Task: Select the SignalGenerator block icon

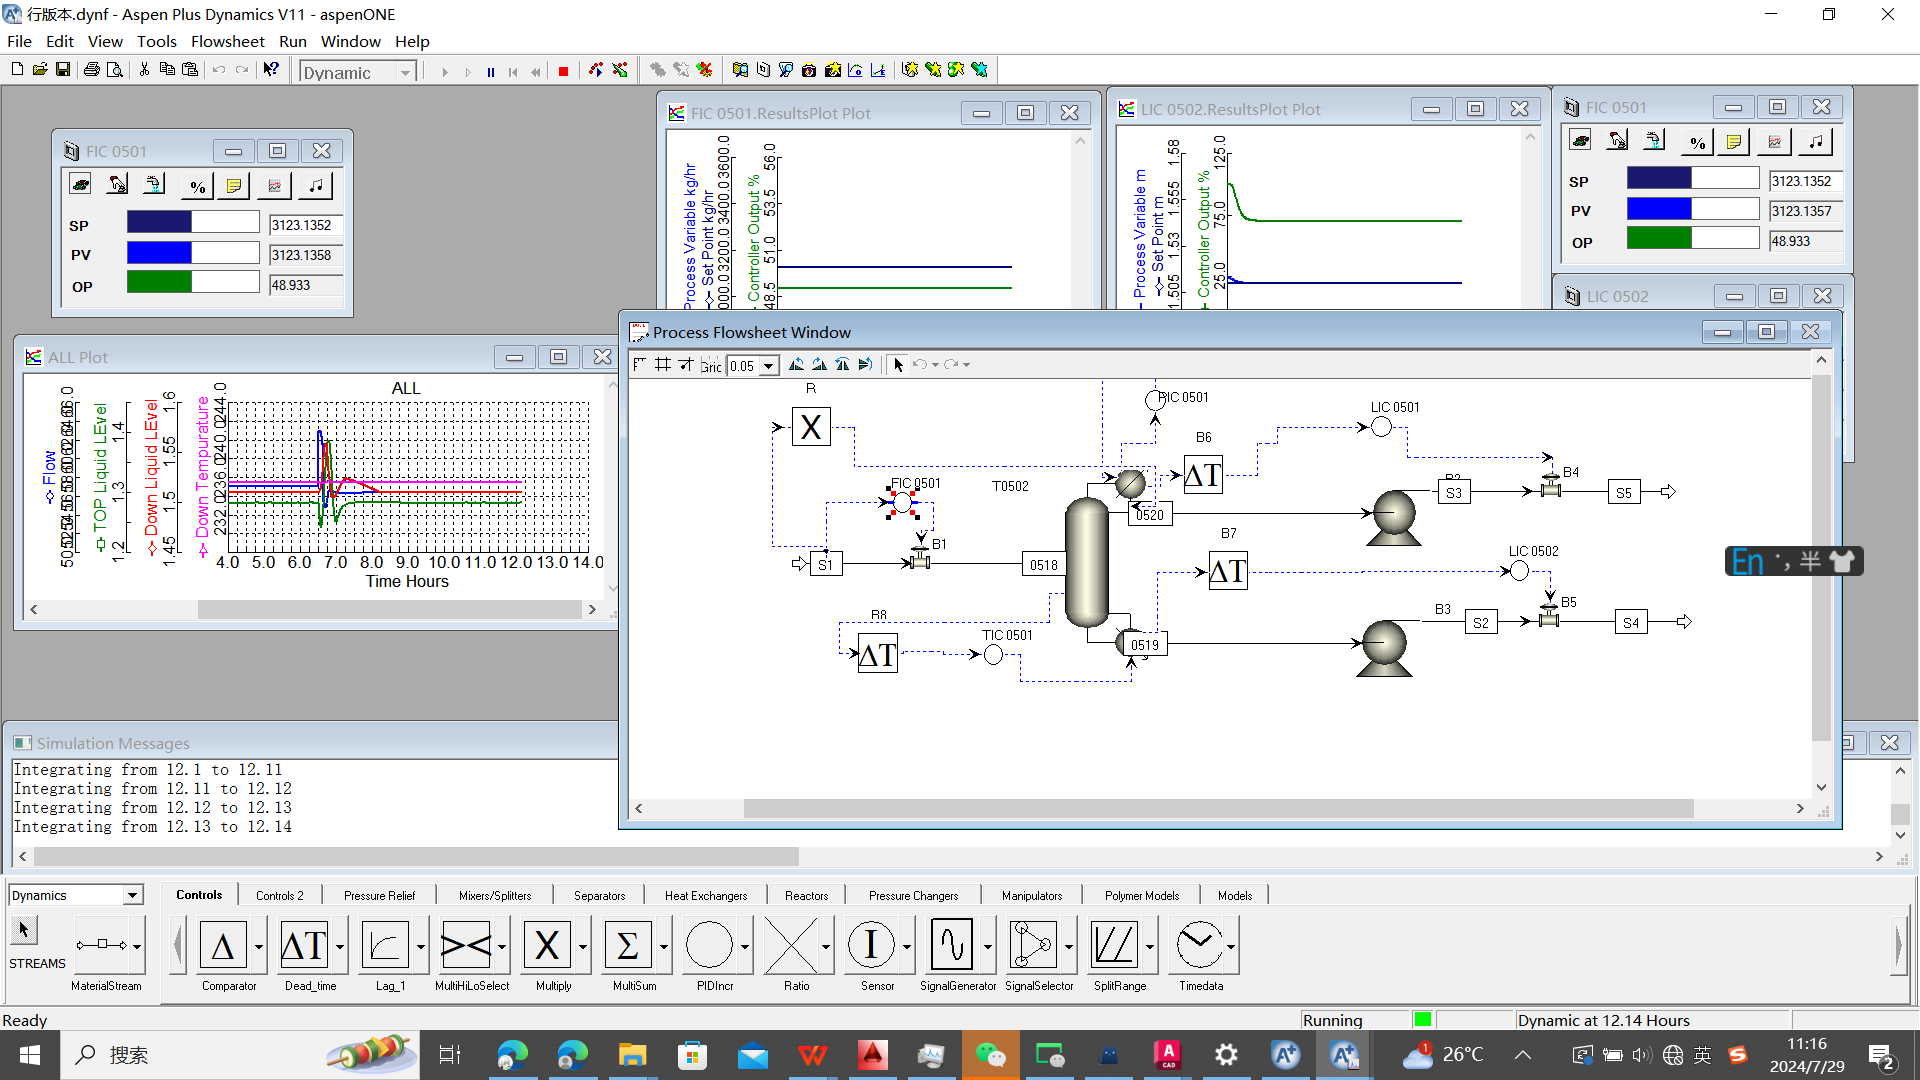Action: point(951,945)
